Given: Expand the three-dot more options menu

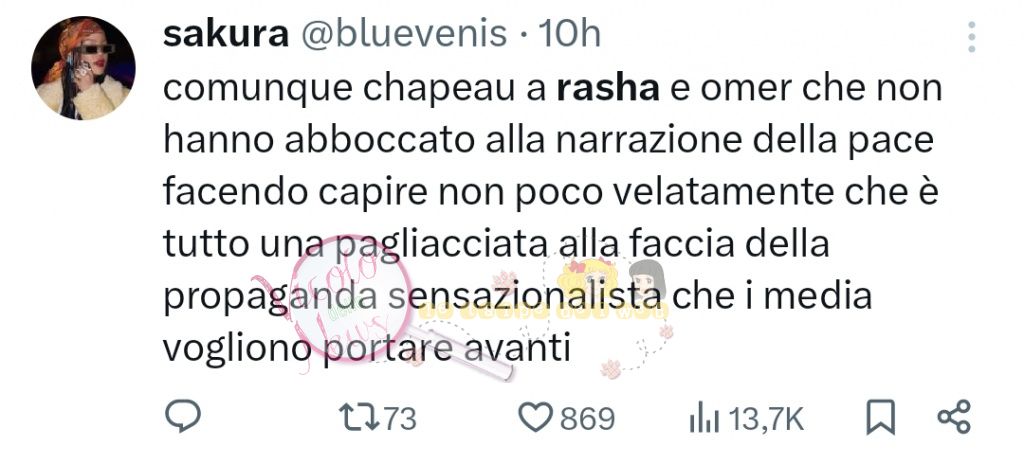Looking at the screenshot, I should tap(971, 37).
